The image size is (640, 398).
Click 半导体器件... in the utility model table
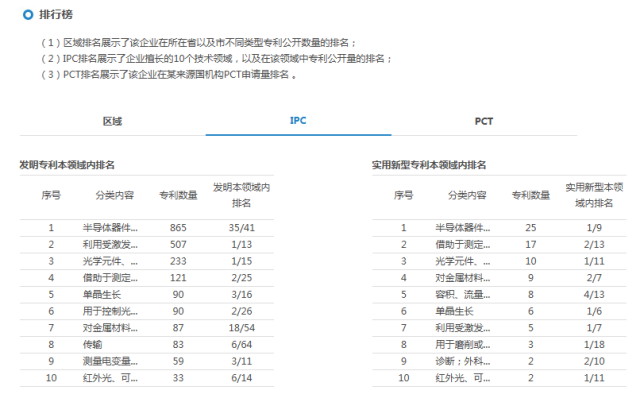[x=463, y=228]
